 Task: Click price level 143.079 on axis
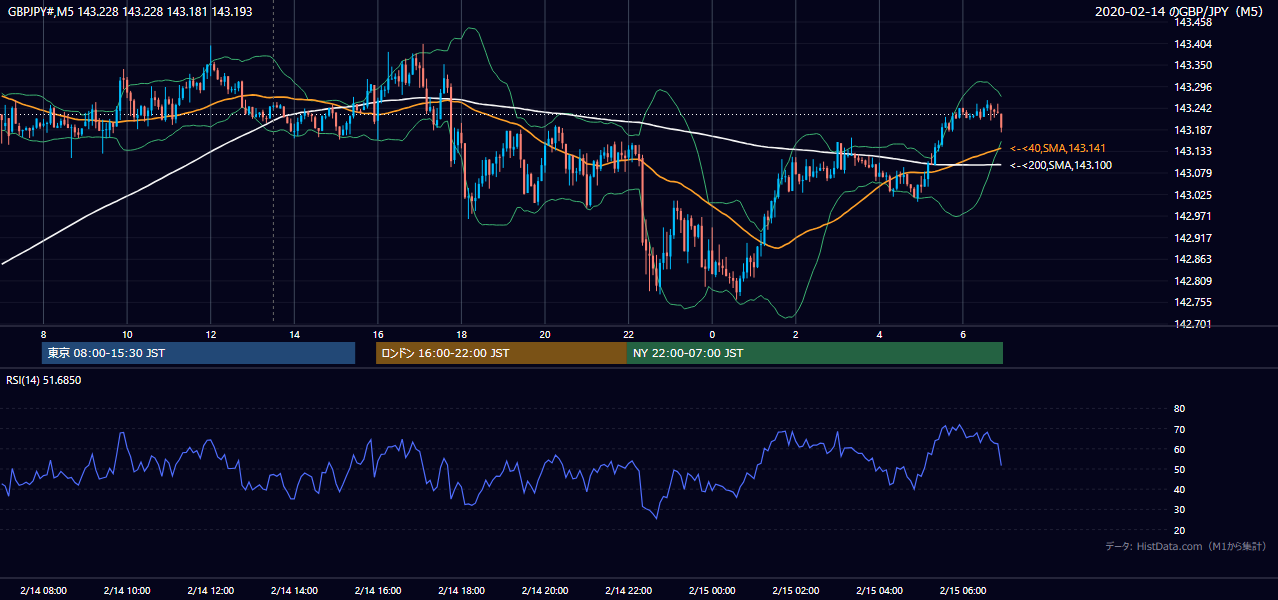1192,173
